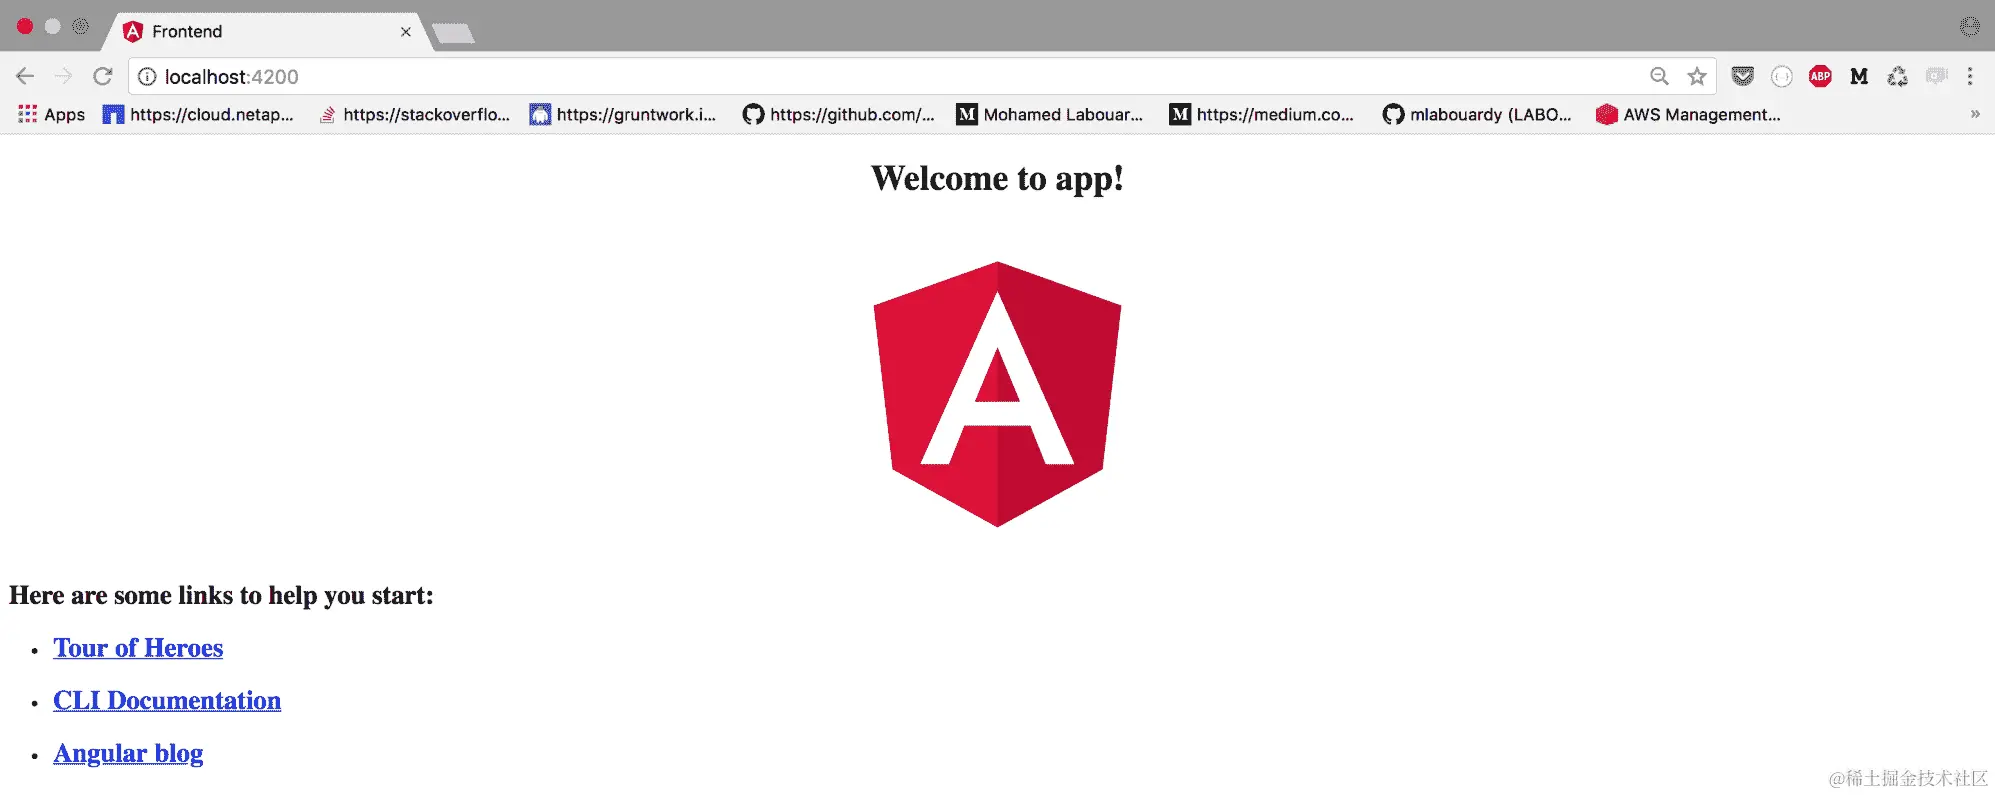The width and height of the screenshot is (1995, 795).
Task: Click the browser forward arrow
Action: 63,76
